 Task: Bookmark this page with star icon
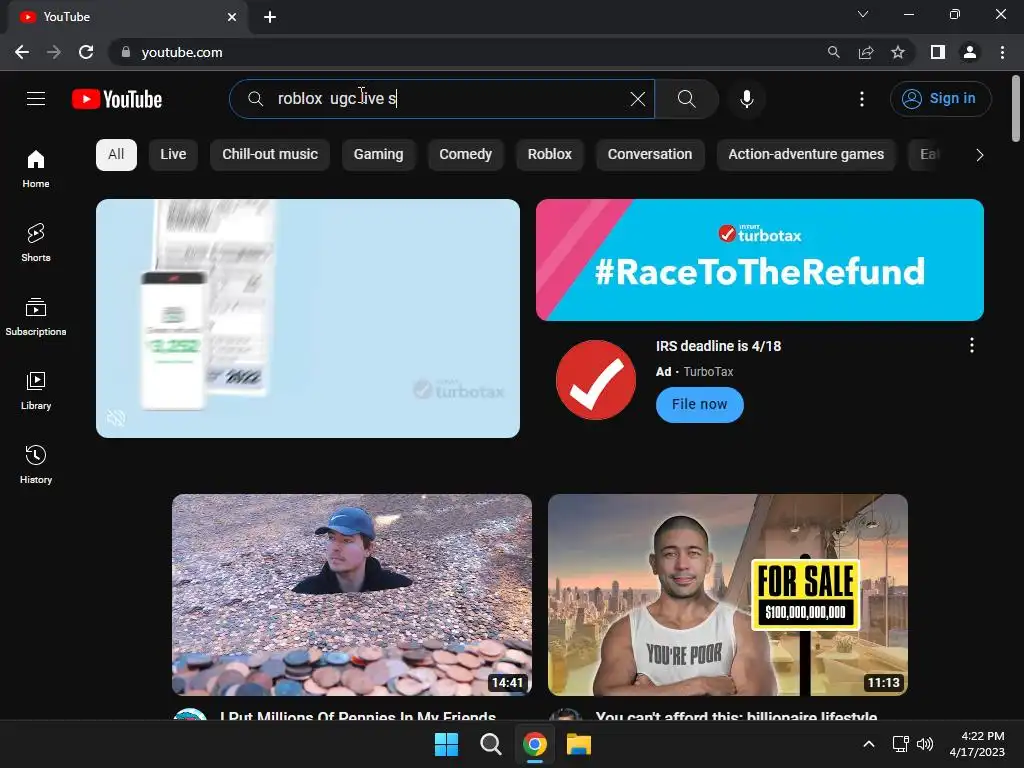point(898,52)
